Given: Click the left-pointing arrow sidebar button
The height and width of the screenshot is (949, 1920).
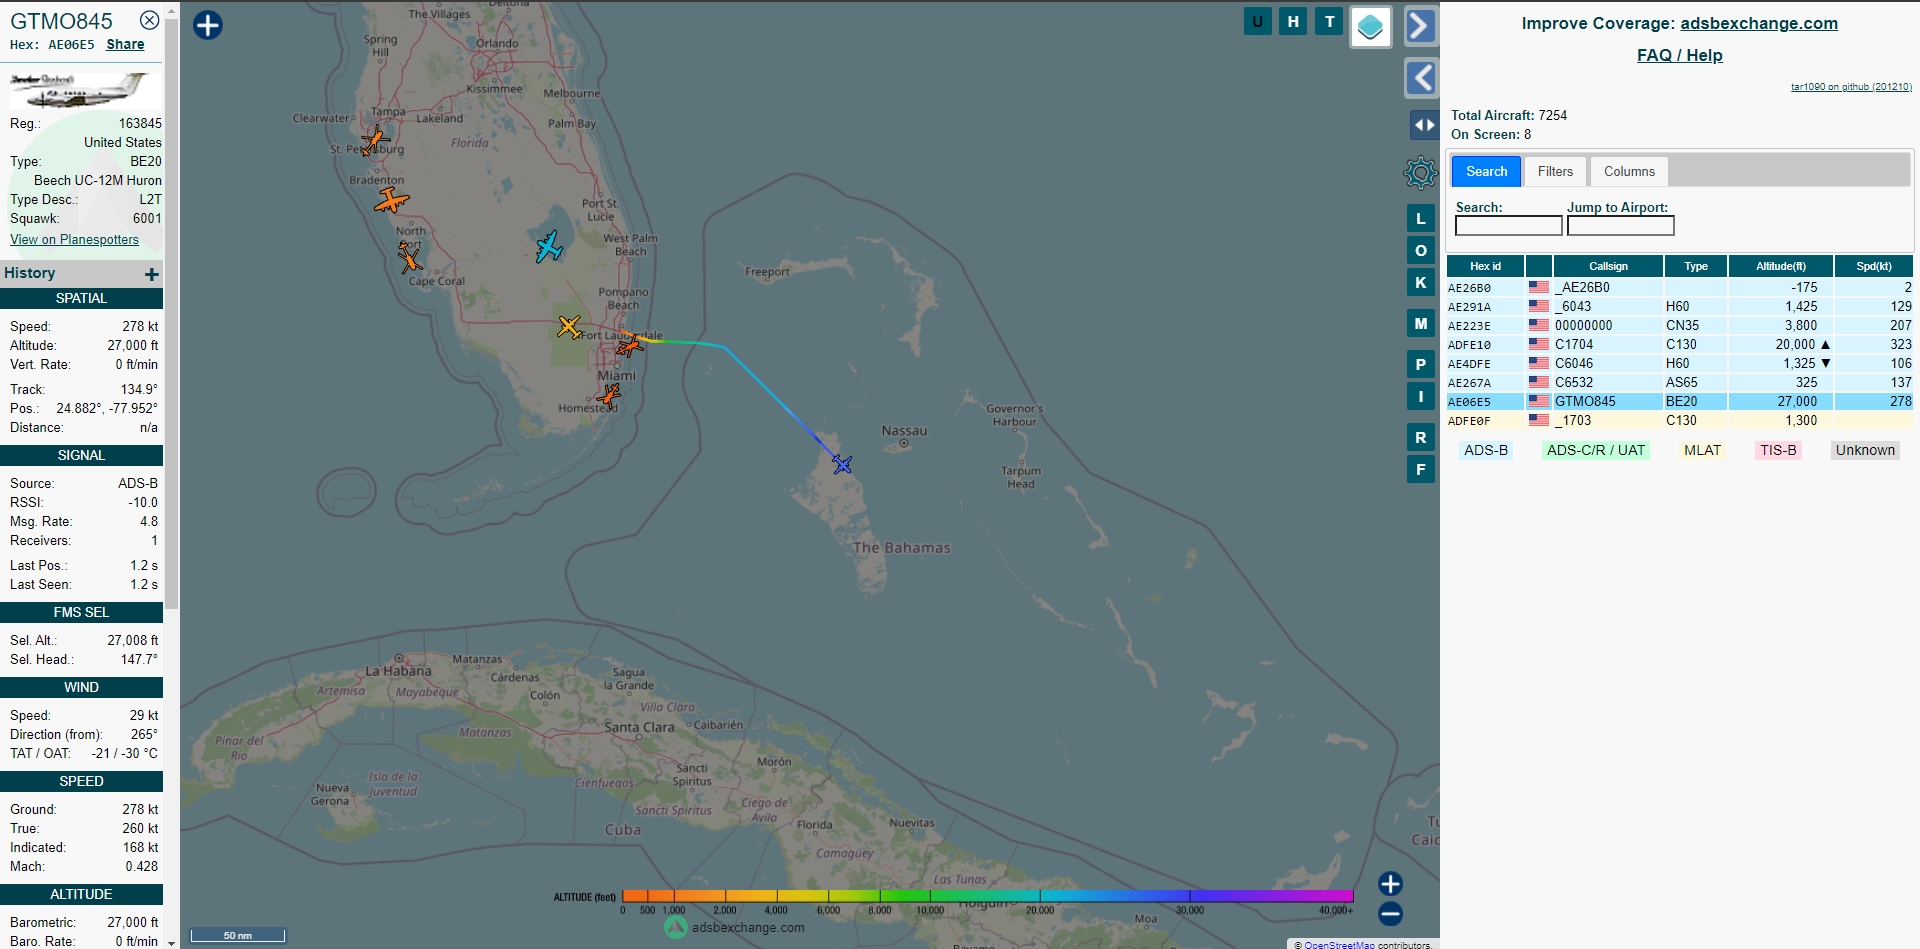Looking at the screenshot, I should [1420, 77].
